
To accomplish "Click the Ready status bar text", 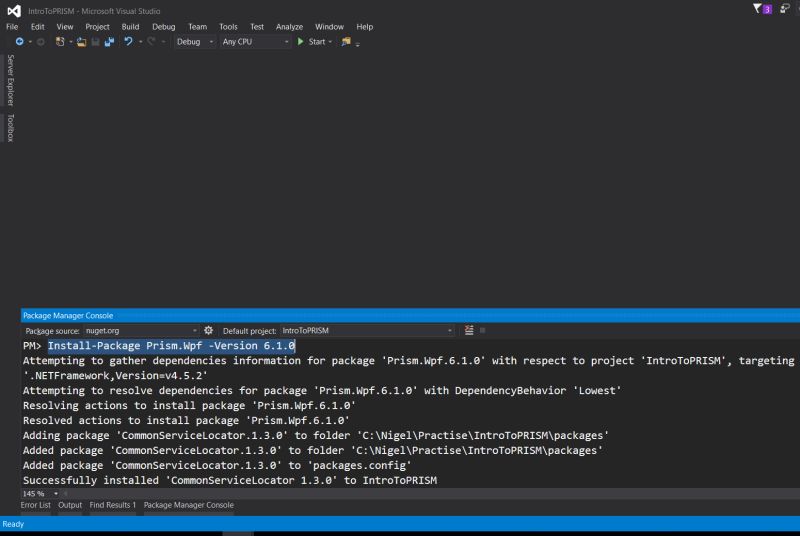I will point(13,524).
